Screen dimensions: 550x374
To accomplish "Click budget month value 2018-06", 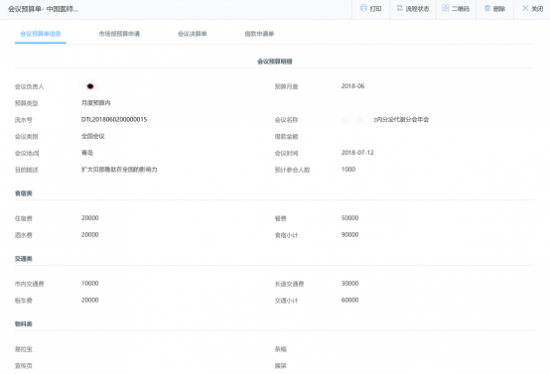I will pos(353,86).
